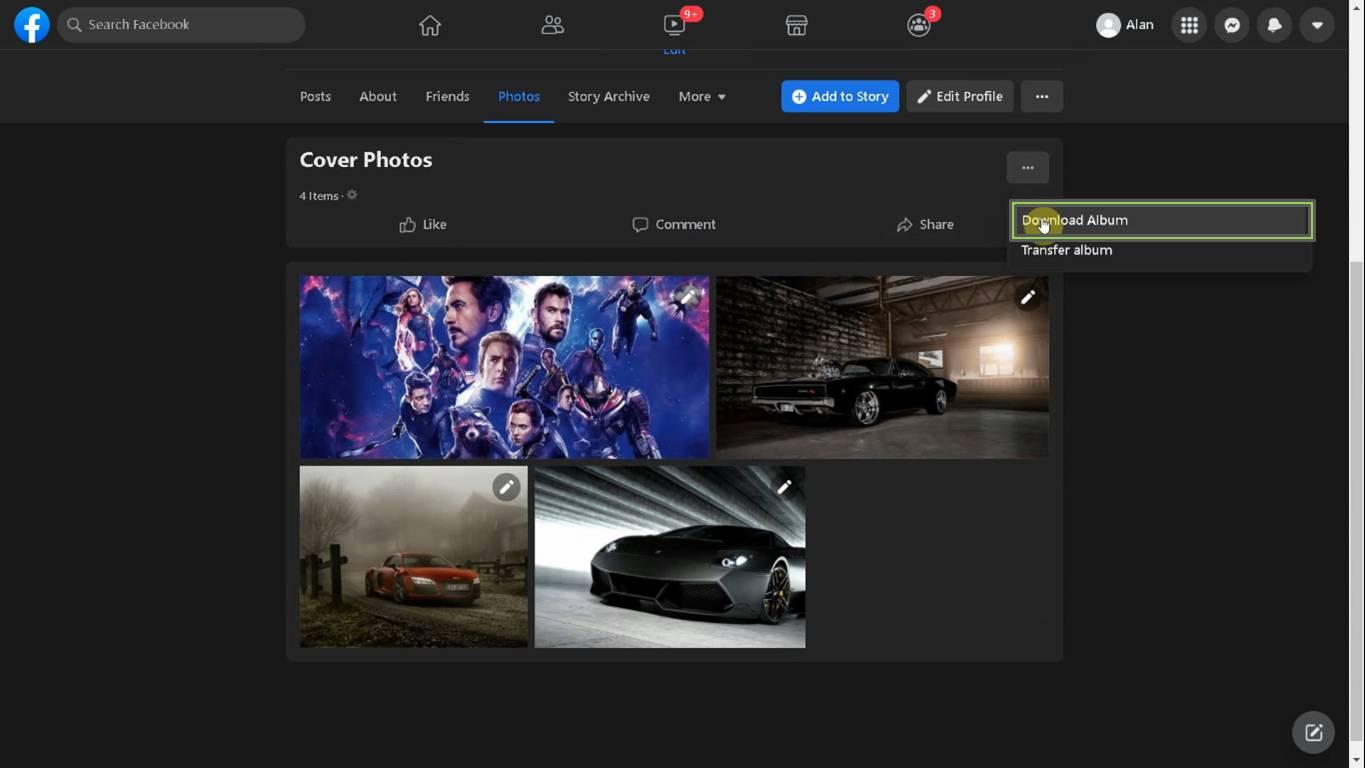Open the apps grid menu icon
The width and height of the screenshot is (1365, 768).
tap(1189, 25)
